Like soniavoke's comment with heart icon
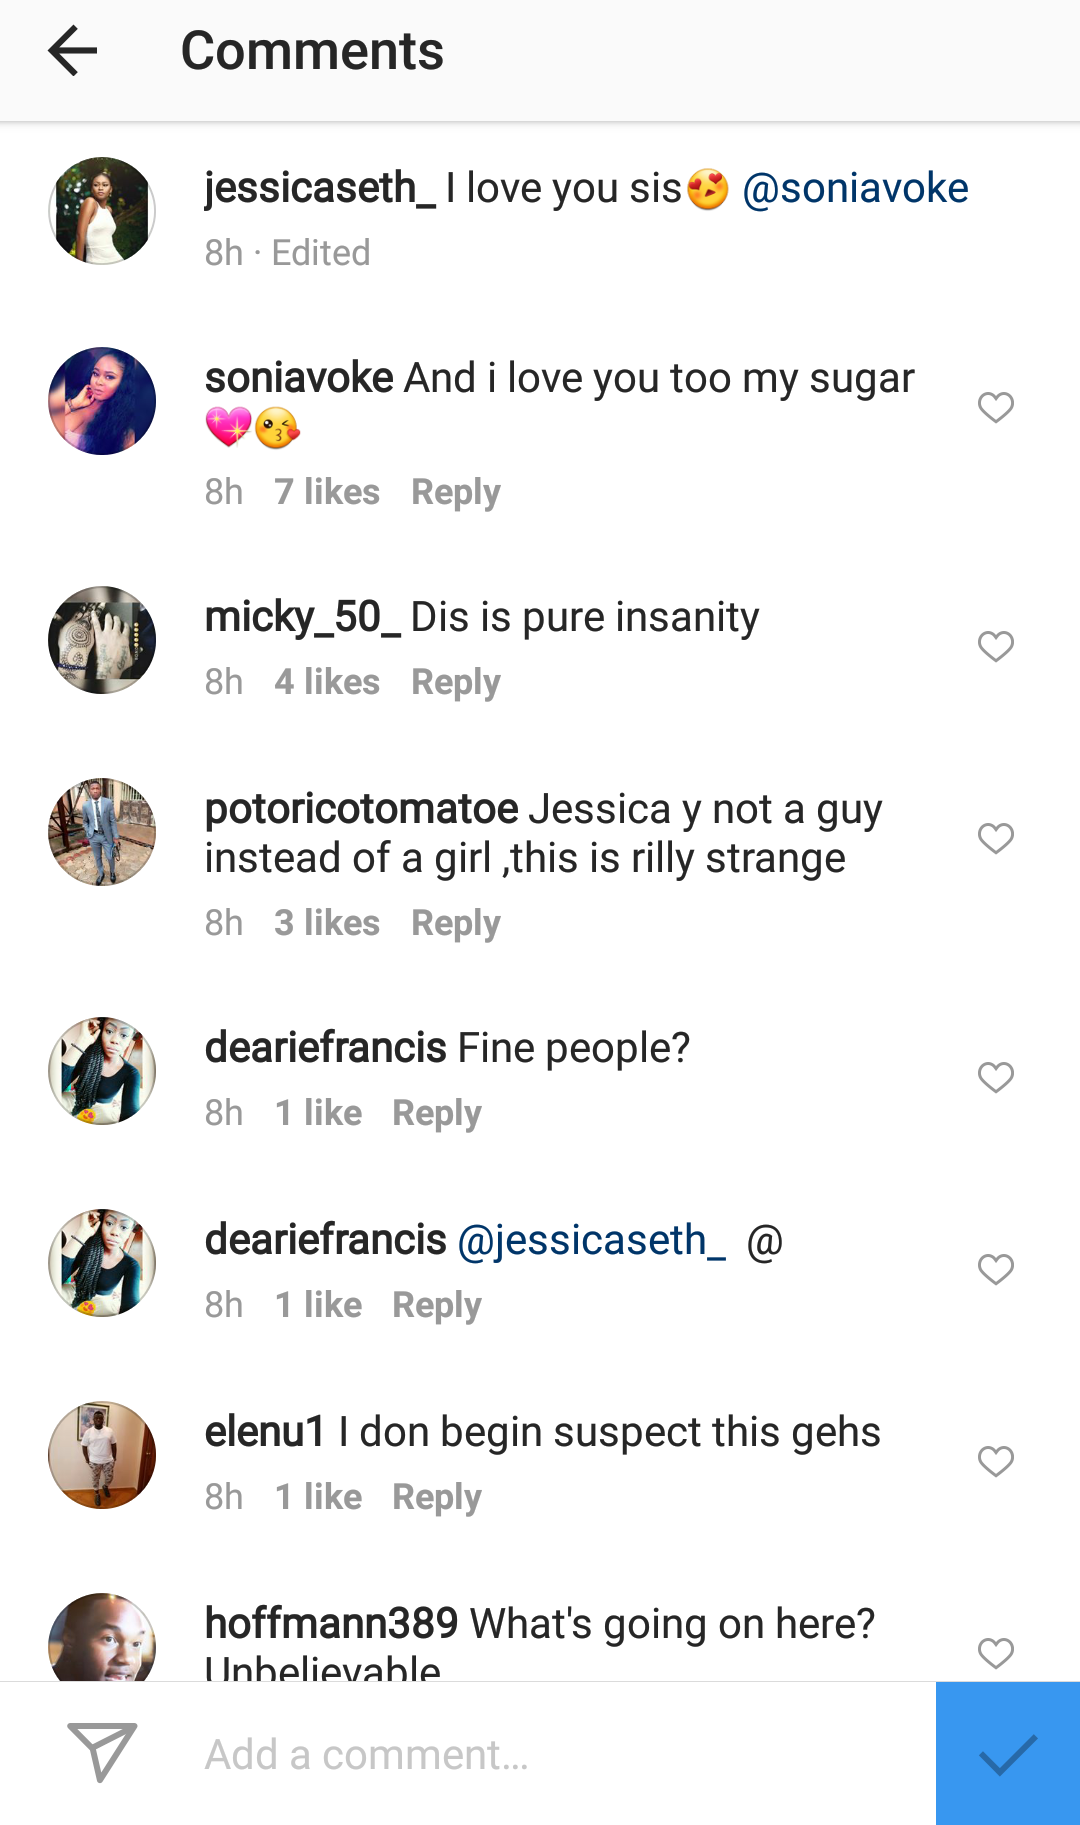The image size is (1080, 1825). (x=995, y=407)
